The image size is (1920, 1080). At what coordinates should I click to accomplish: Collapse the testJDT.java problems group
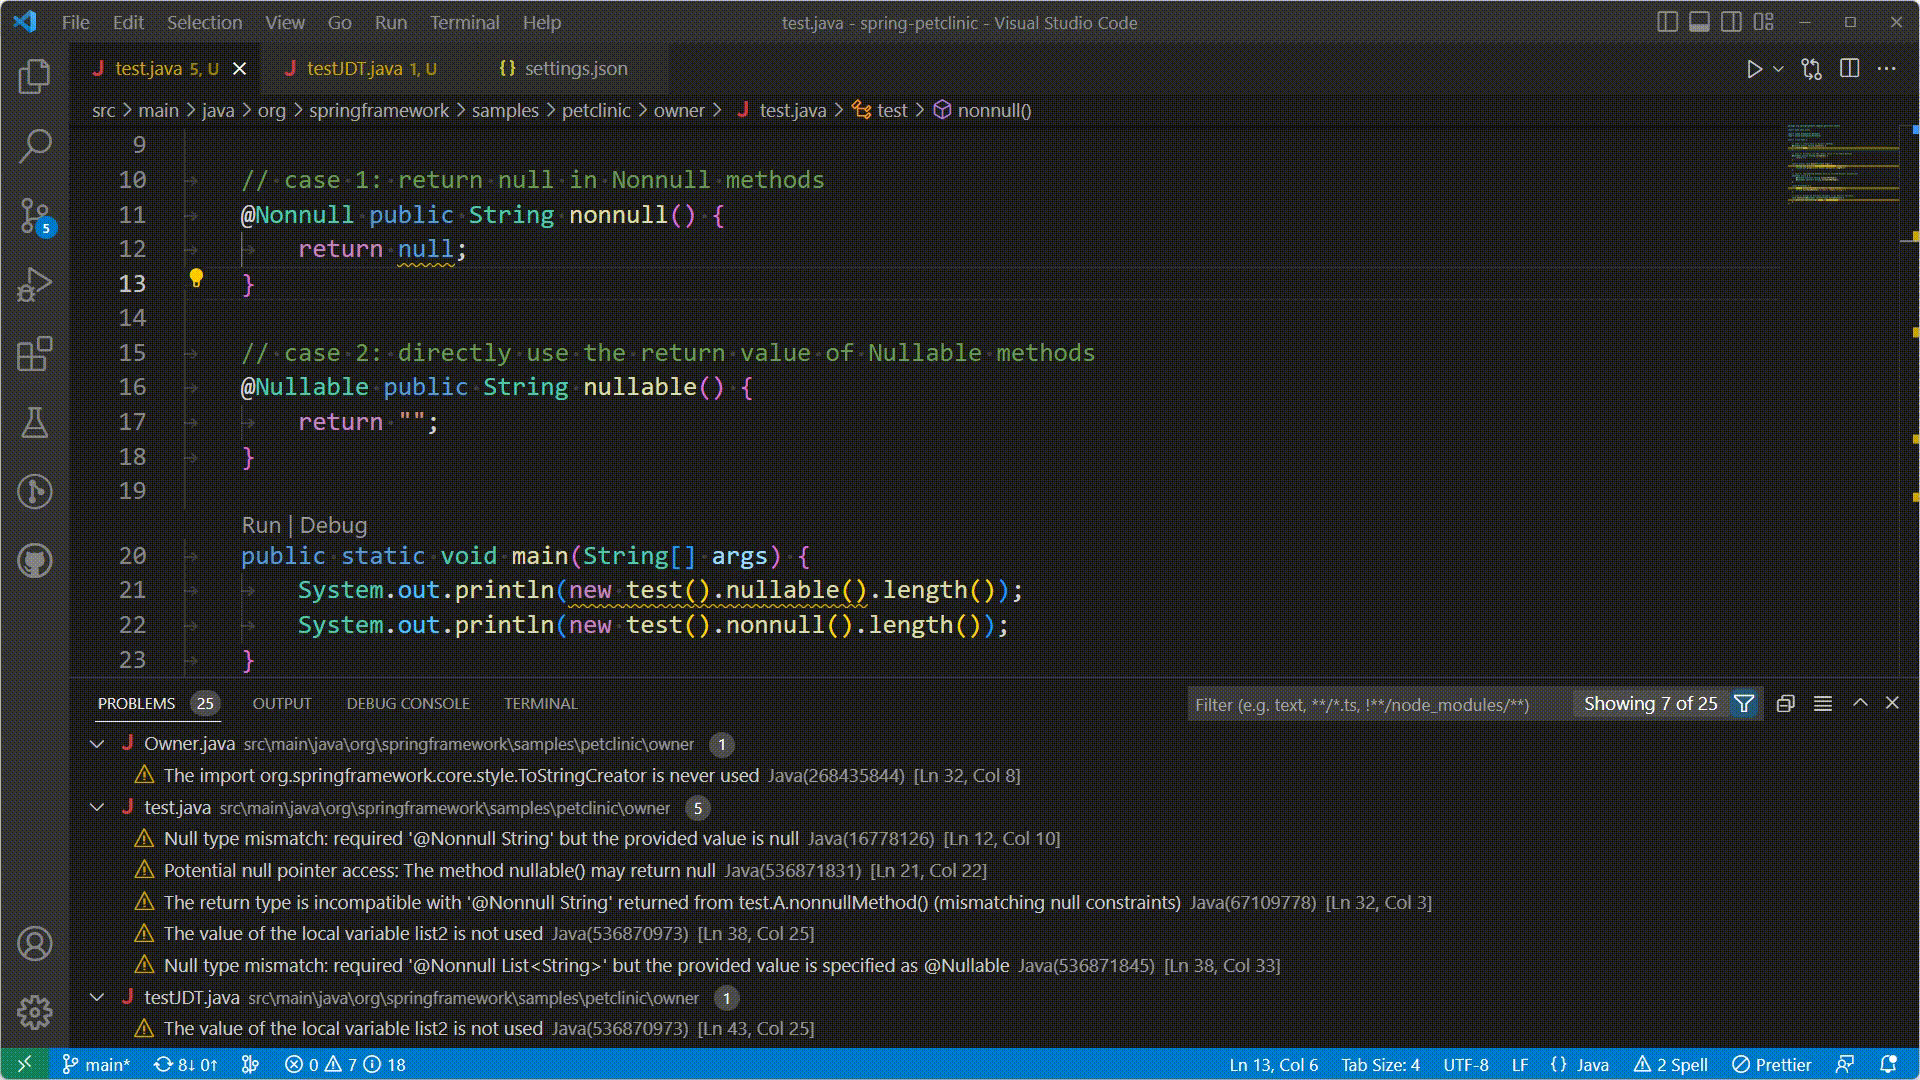point(97,997)
